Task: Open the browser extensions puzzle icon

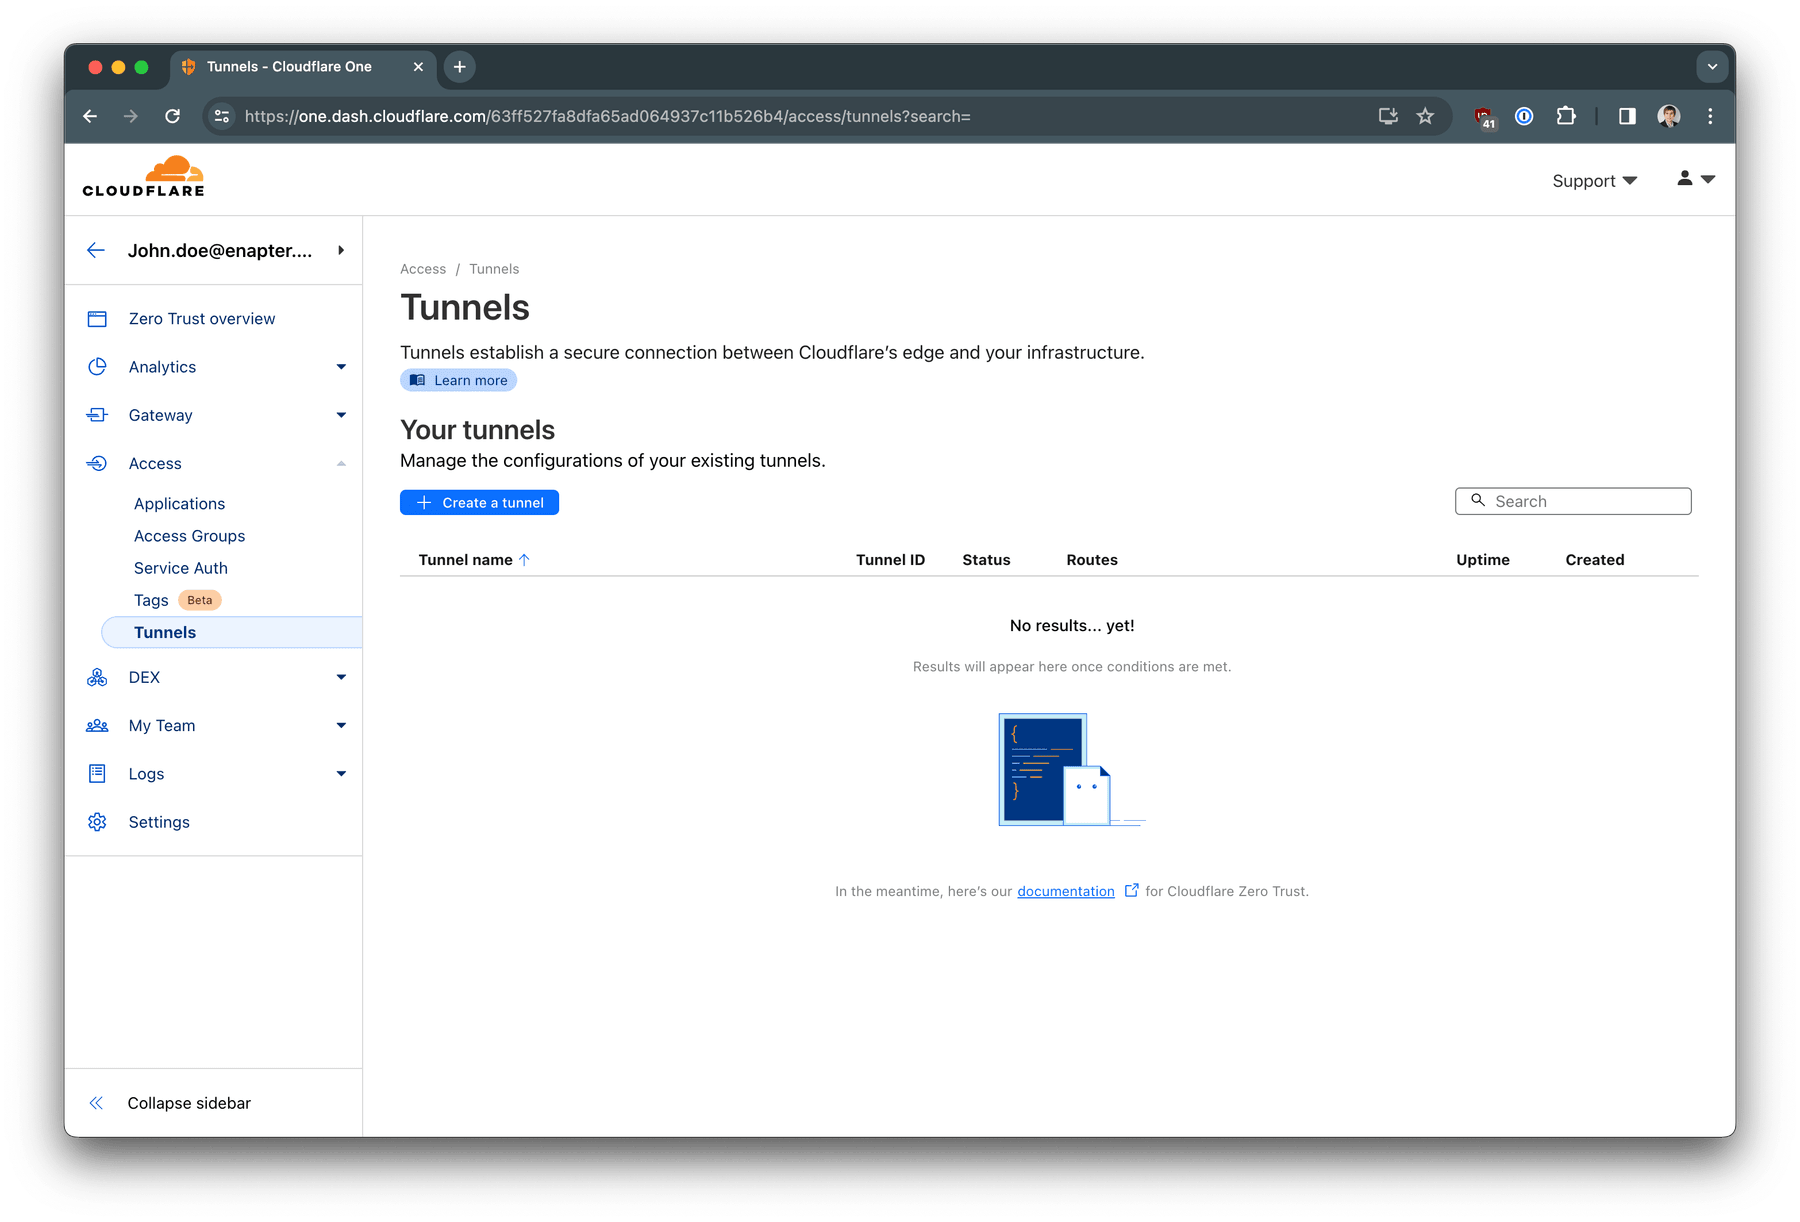Action: tap(1566, 117)
